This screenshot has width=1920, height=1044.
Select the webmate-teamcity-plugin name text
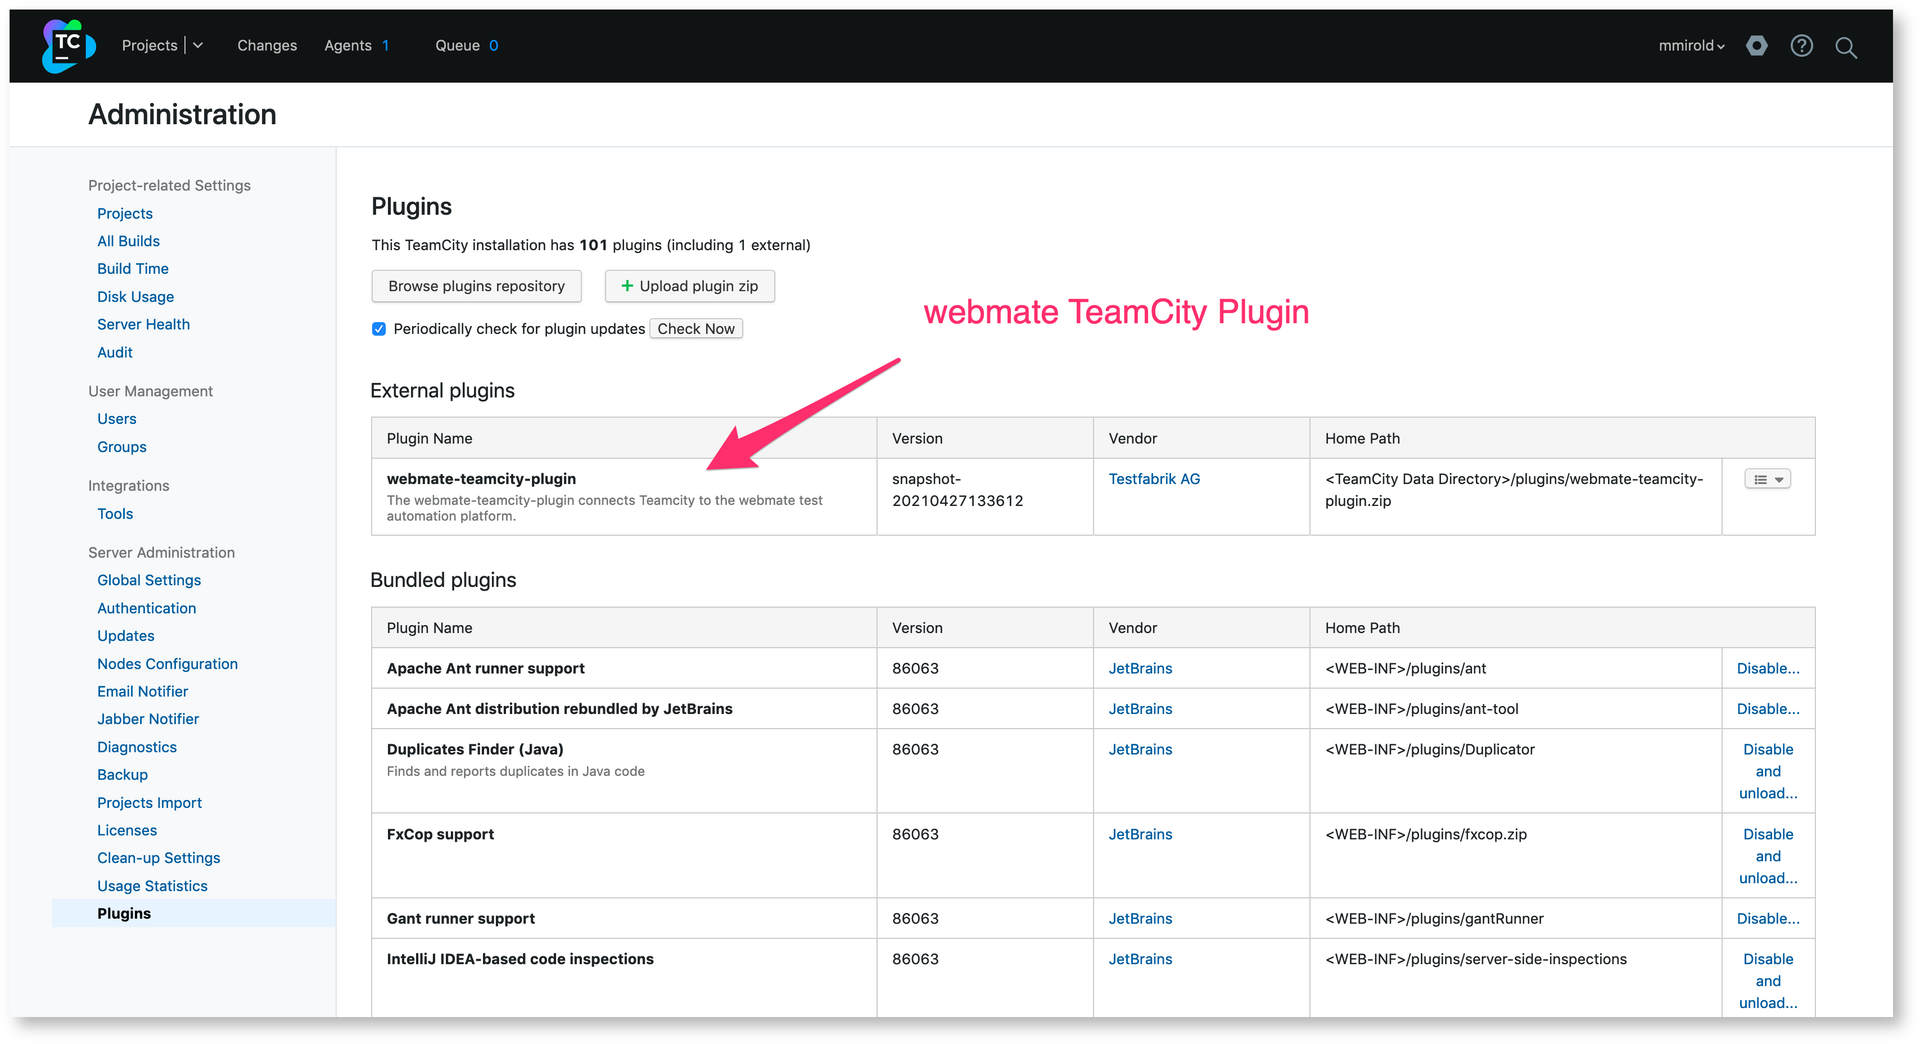click(x=481, y=480)
